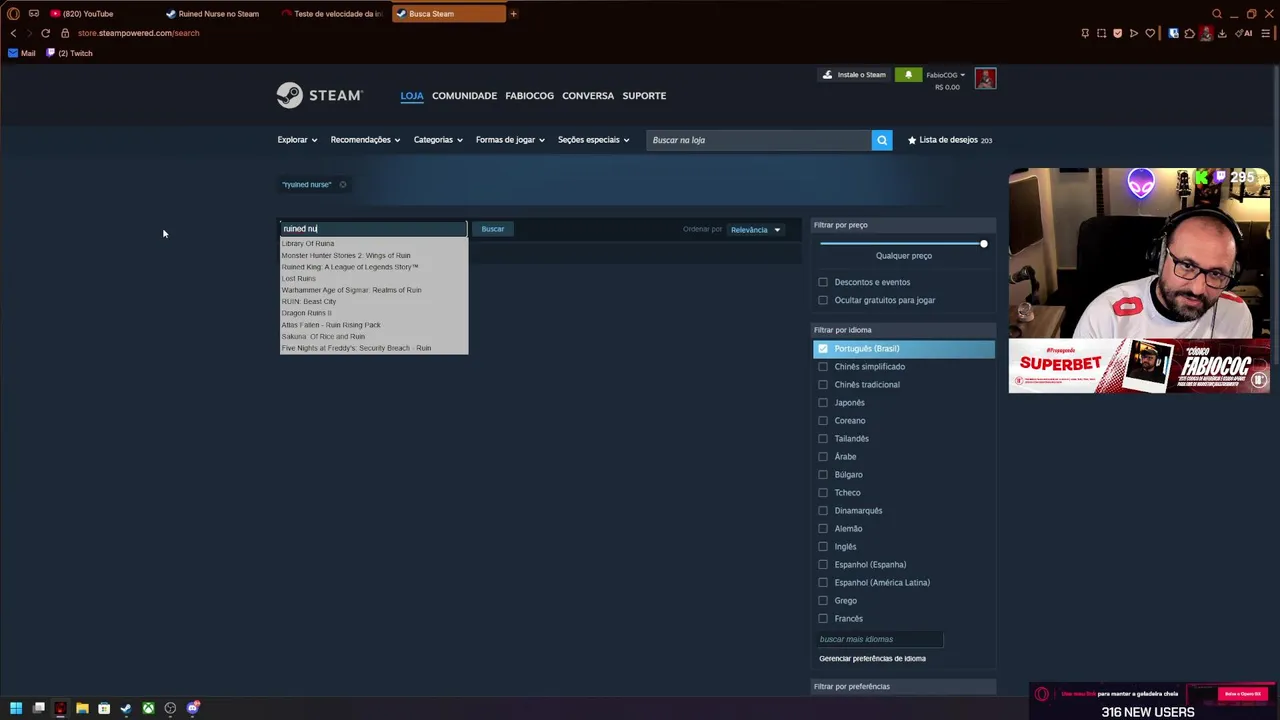Reload the page with the refresh icon
This screenshot has width=1280, height=720.
pyautogui.click(x=45, y=33)
